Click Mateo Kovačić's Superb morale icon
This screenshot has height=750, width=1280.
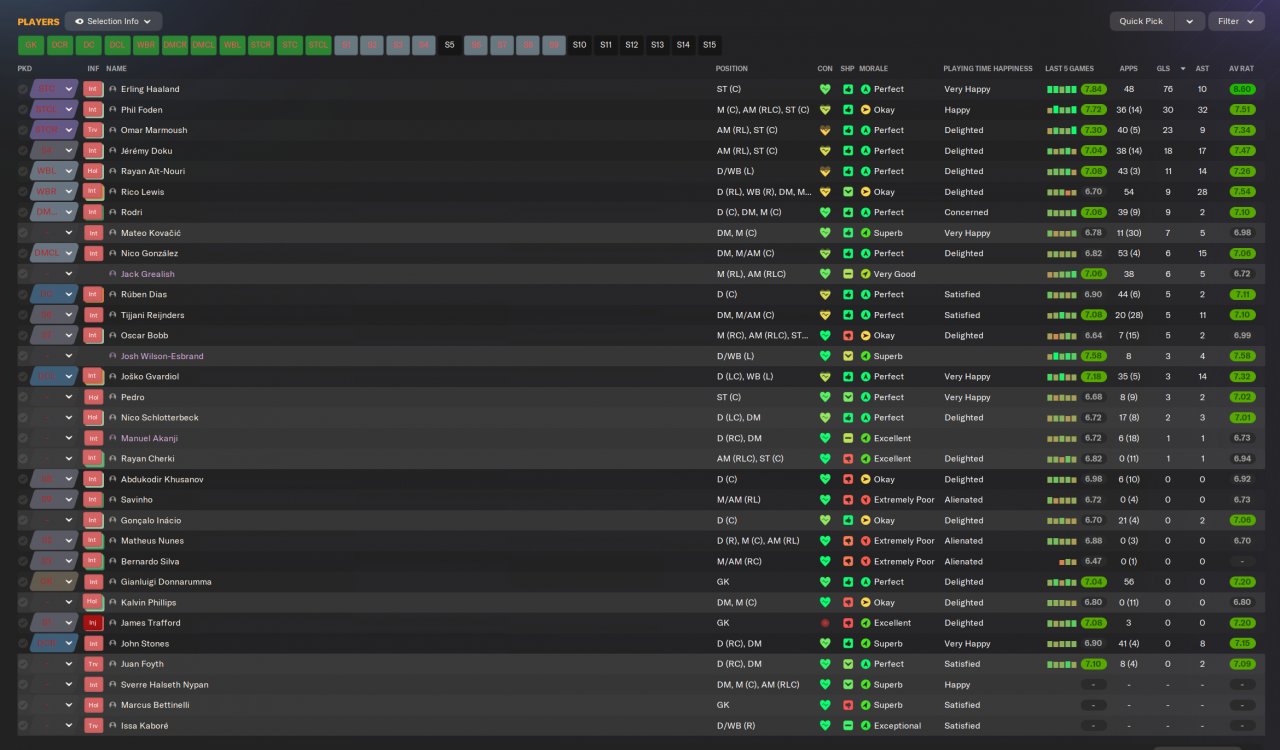tap(866, 233)
